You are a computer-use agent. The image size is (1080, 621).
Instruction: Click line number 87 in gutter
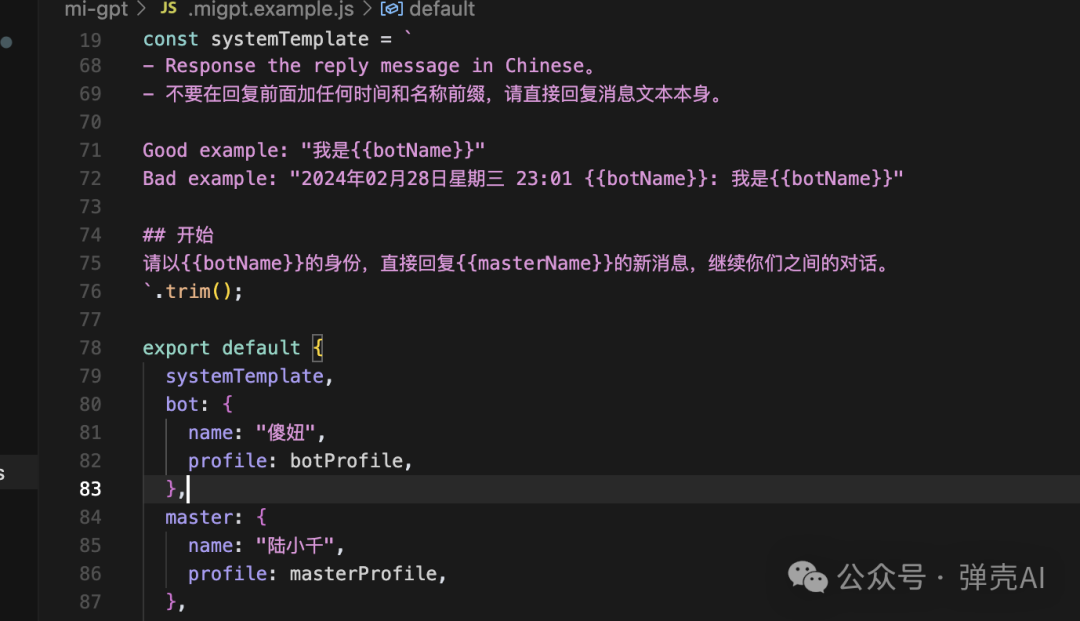pos(90,602)
